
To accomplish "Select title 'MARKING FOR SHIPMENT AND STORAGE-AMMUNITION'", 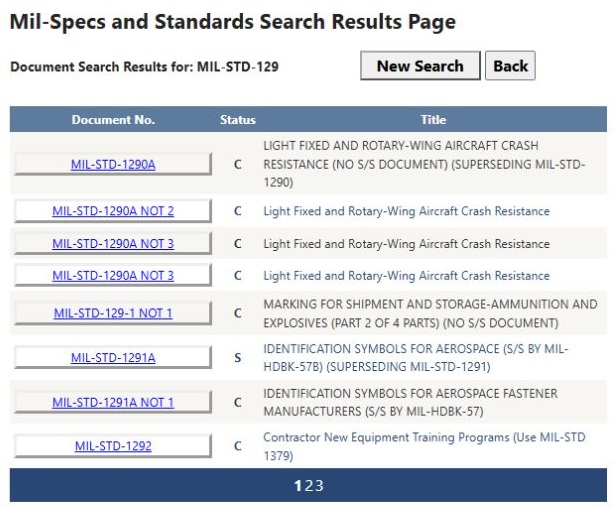I will (x=430, y=313).
